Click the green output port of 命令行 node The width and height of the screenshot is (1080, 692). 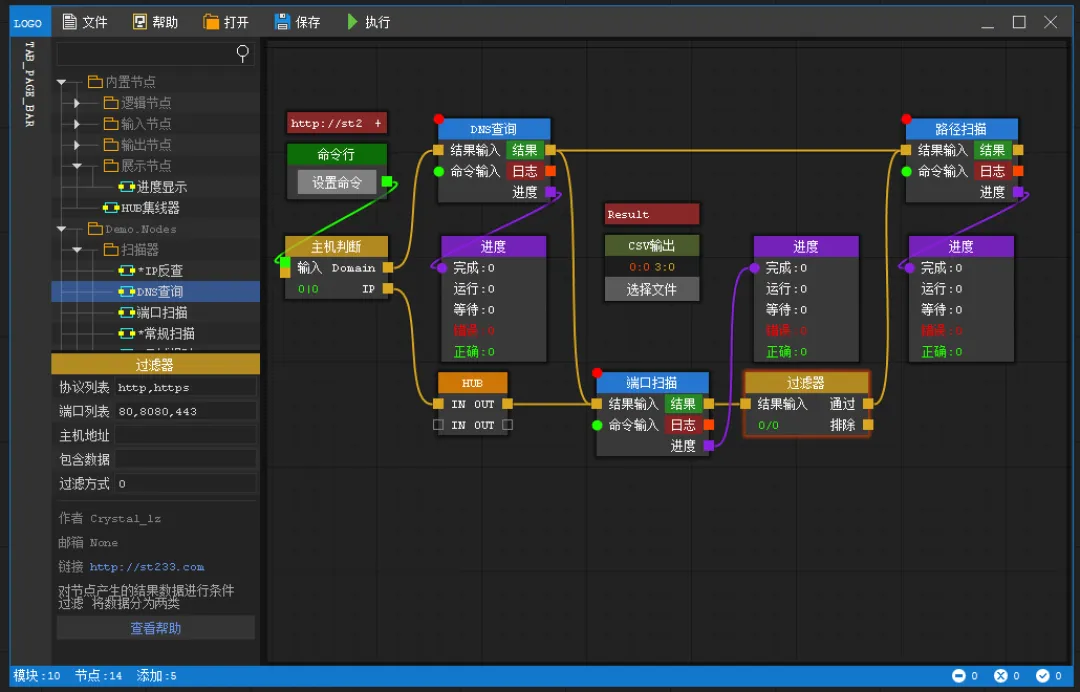[x=387, y=182]
